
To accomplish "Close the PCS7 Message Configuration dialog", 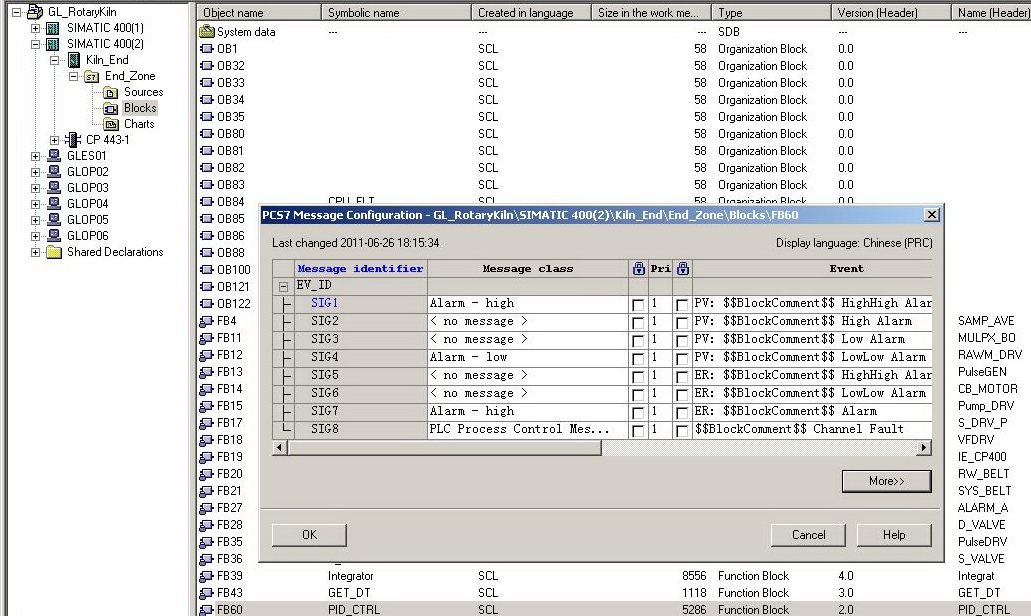I will point(931,215).
